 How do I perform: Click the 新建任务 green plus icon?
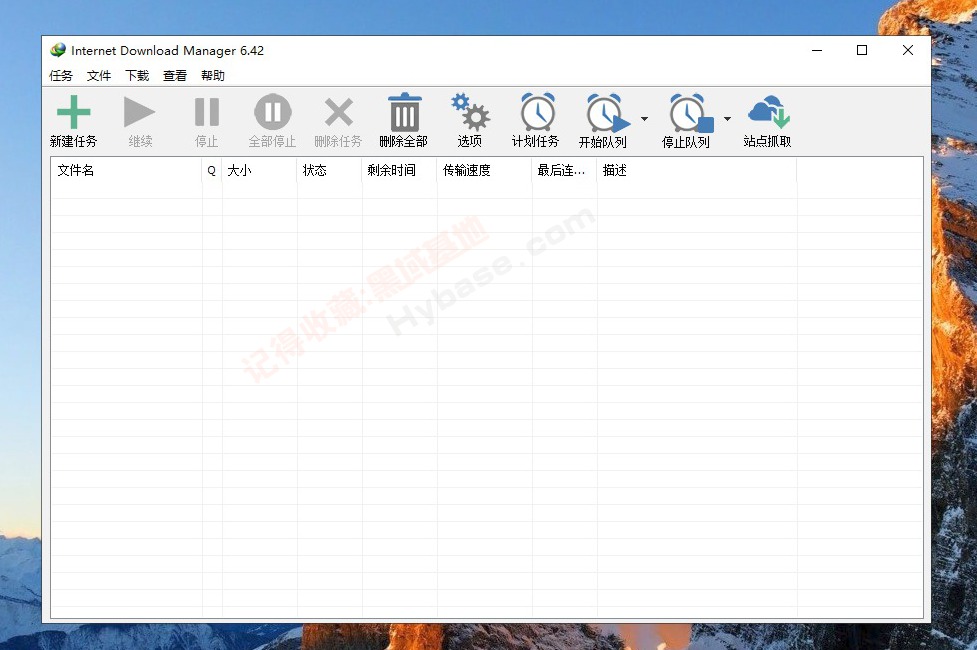tap(74, 112)
